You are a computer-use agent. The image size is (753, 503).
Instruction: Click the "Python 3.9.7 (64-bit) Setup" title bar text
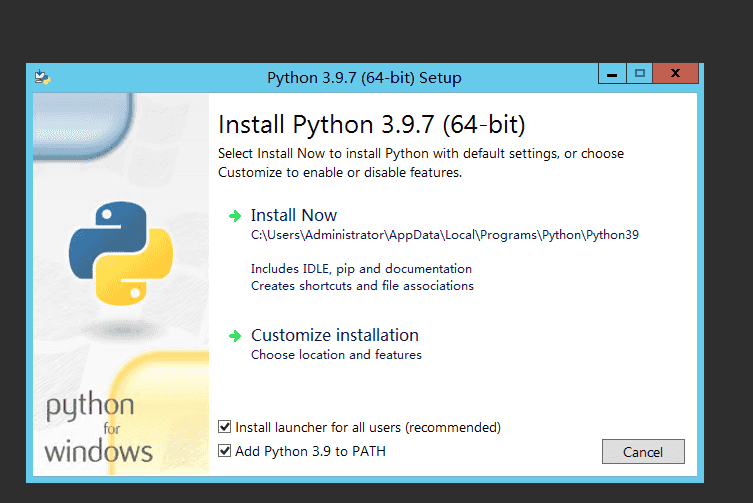(364, 78)
